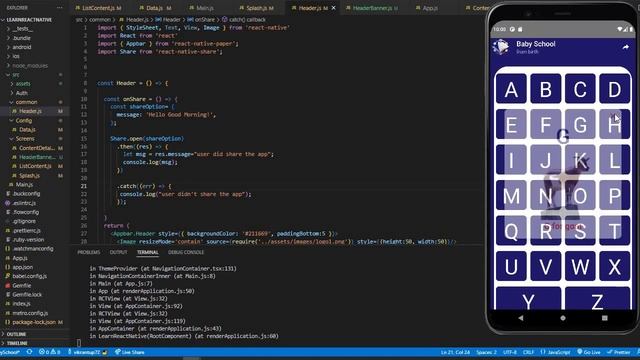Expand the Auth folder
This screenshot has height=360, width=640.
[x=22, y=93]
